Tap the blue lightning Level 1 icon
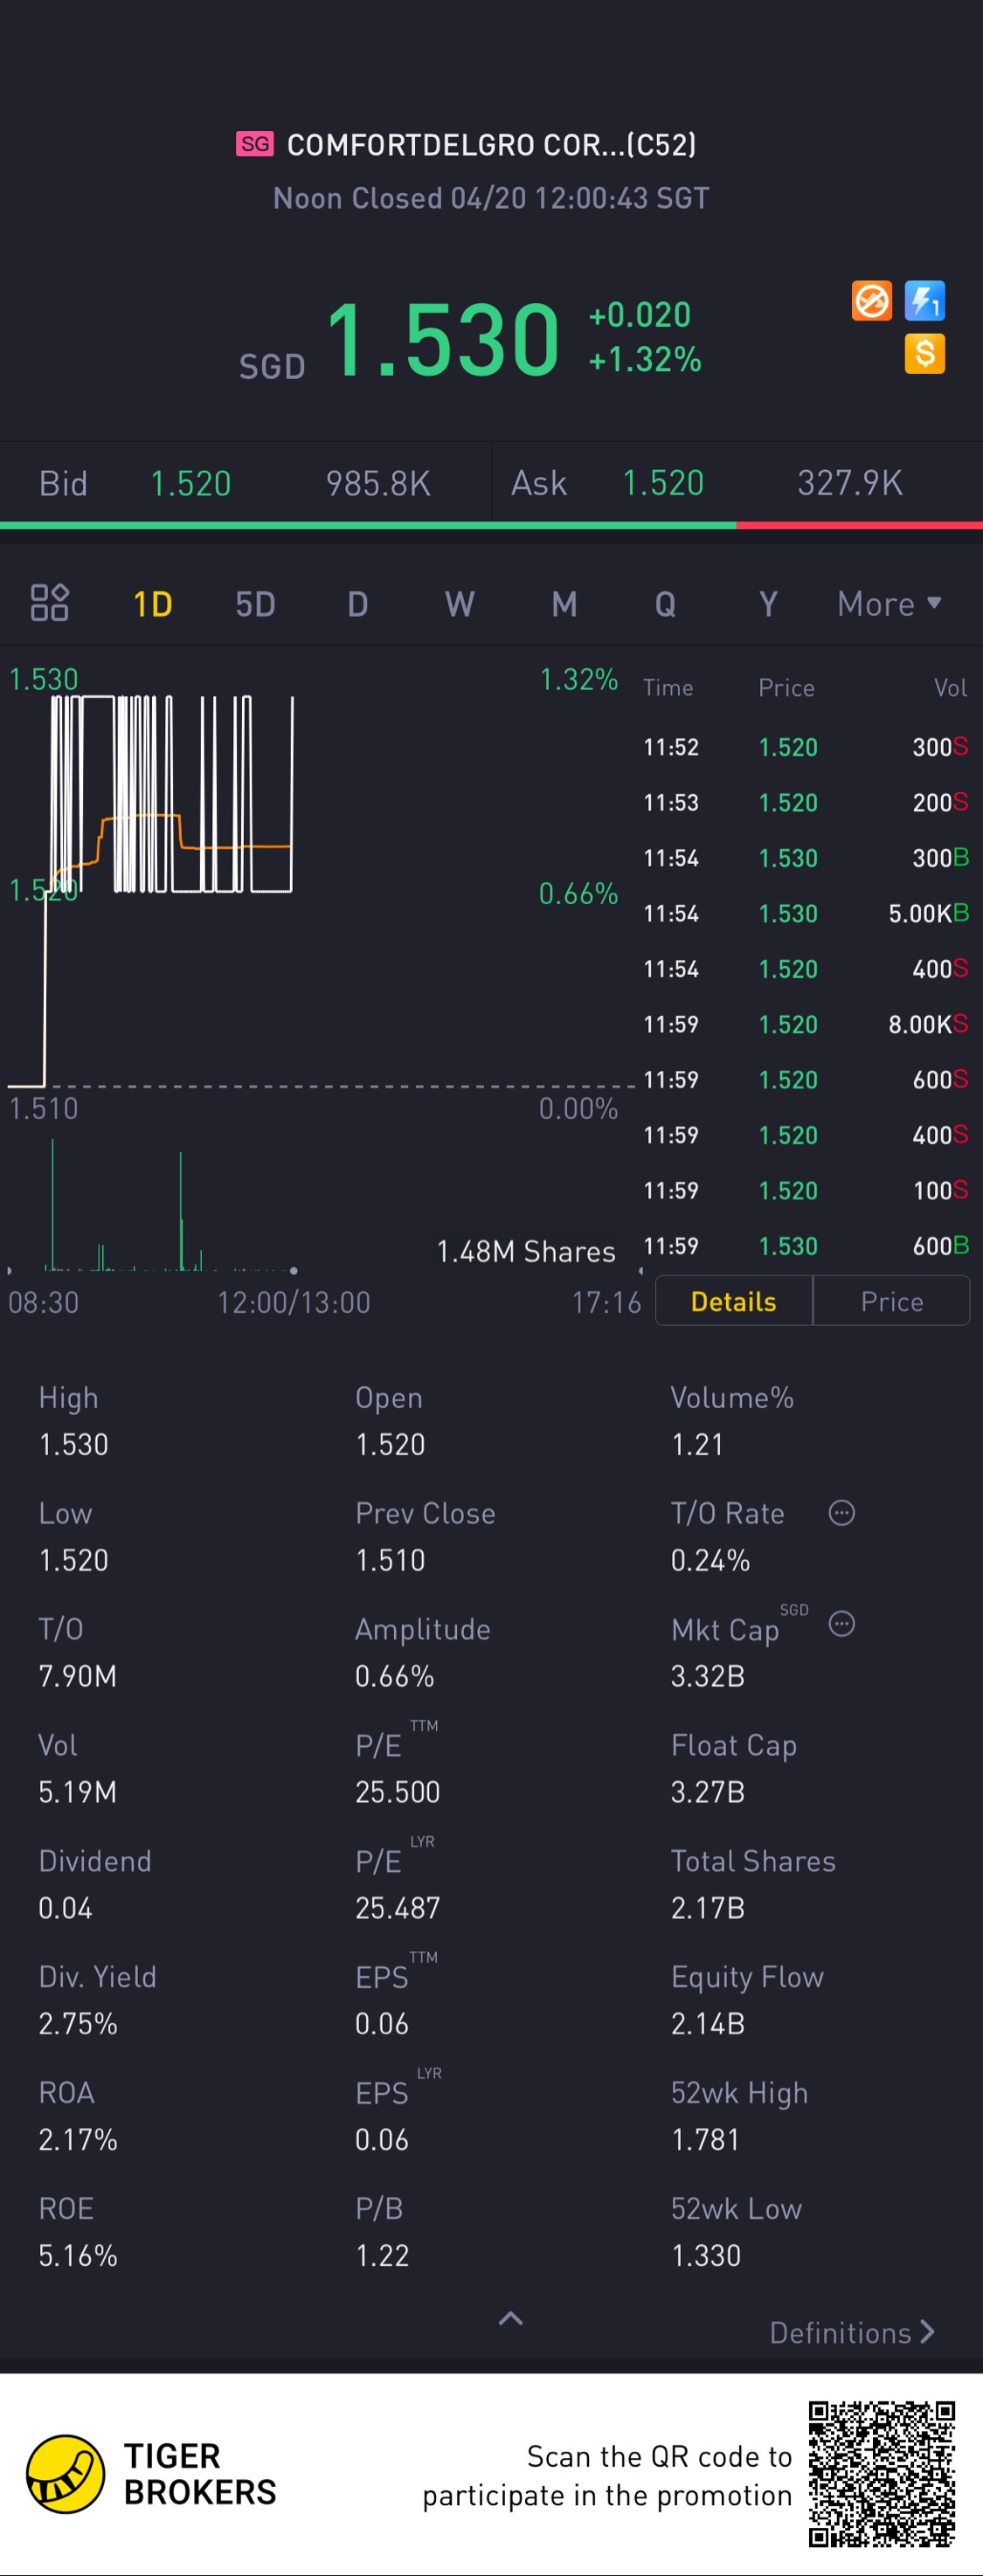 [x=925, y=301]
